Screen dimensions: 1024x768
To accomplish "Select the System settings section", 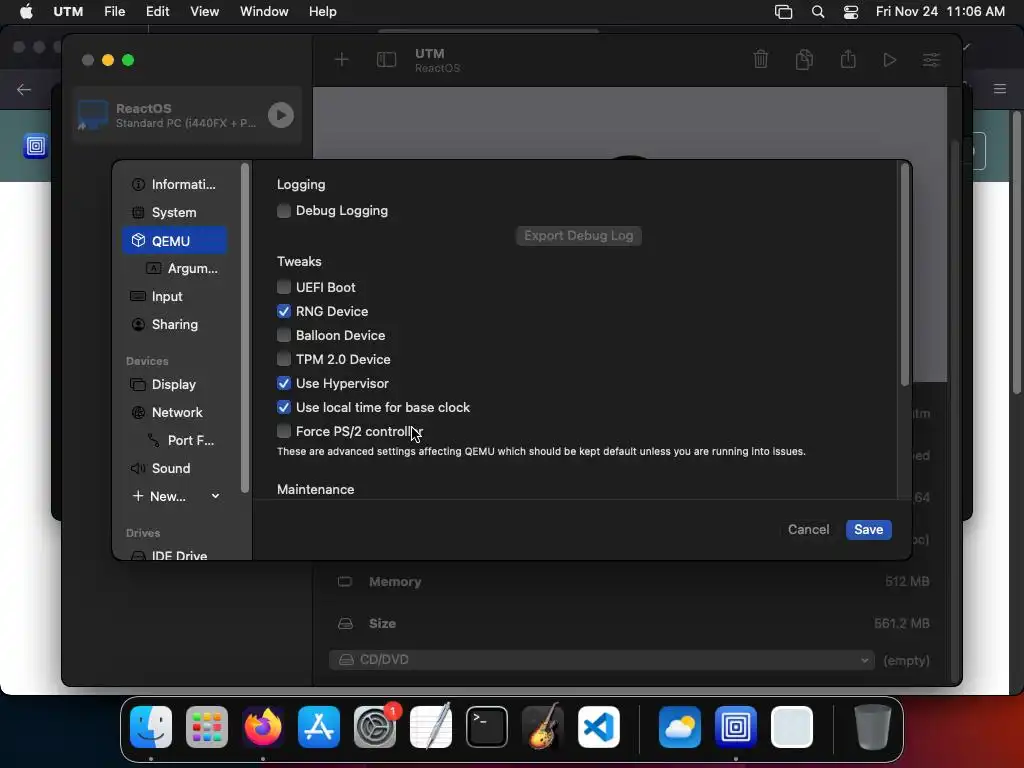I will click(x=174, y=212).
